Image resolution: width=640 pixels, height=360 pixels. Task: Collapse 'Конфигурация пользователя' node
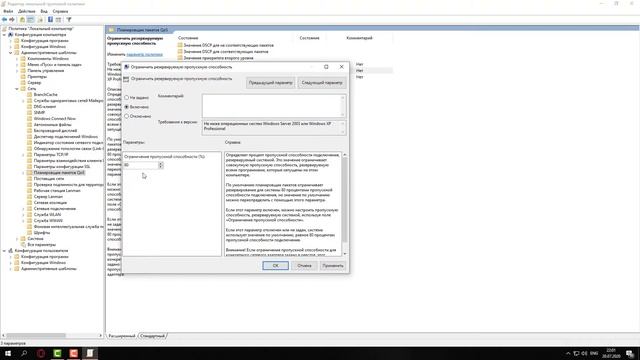tap(4, 251)
